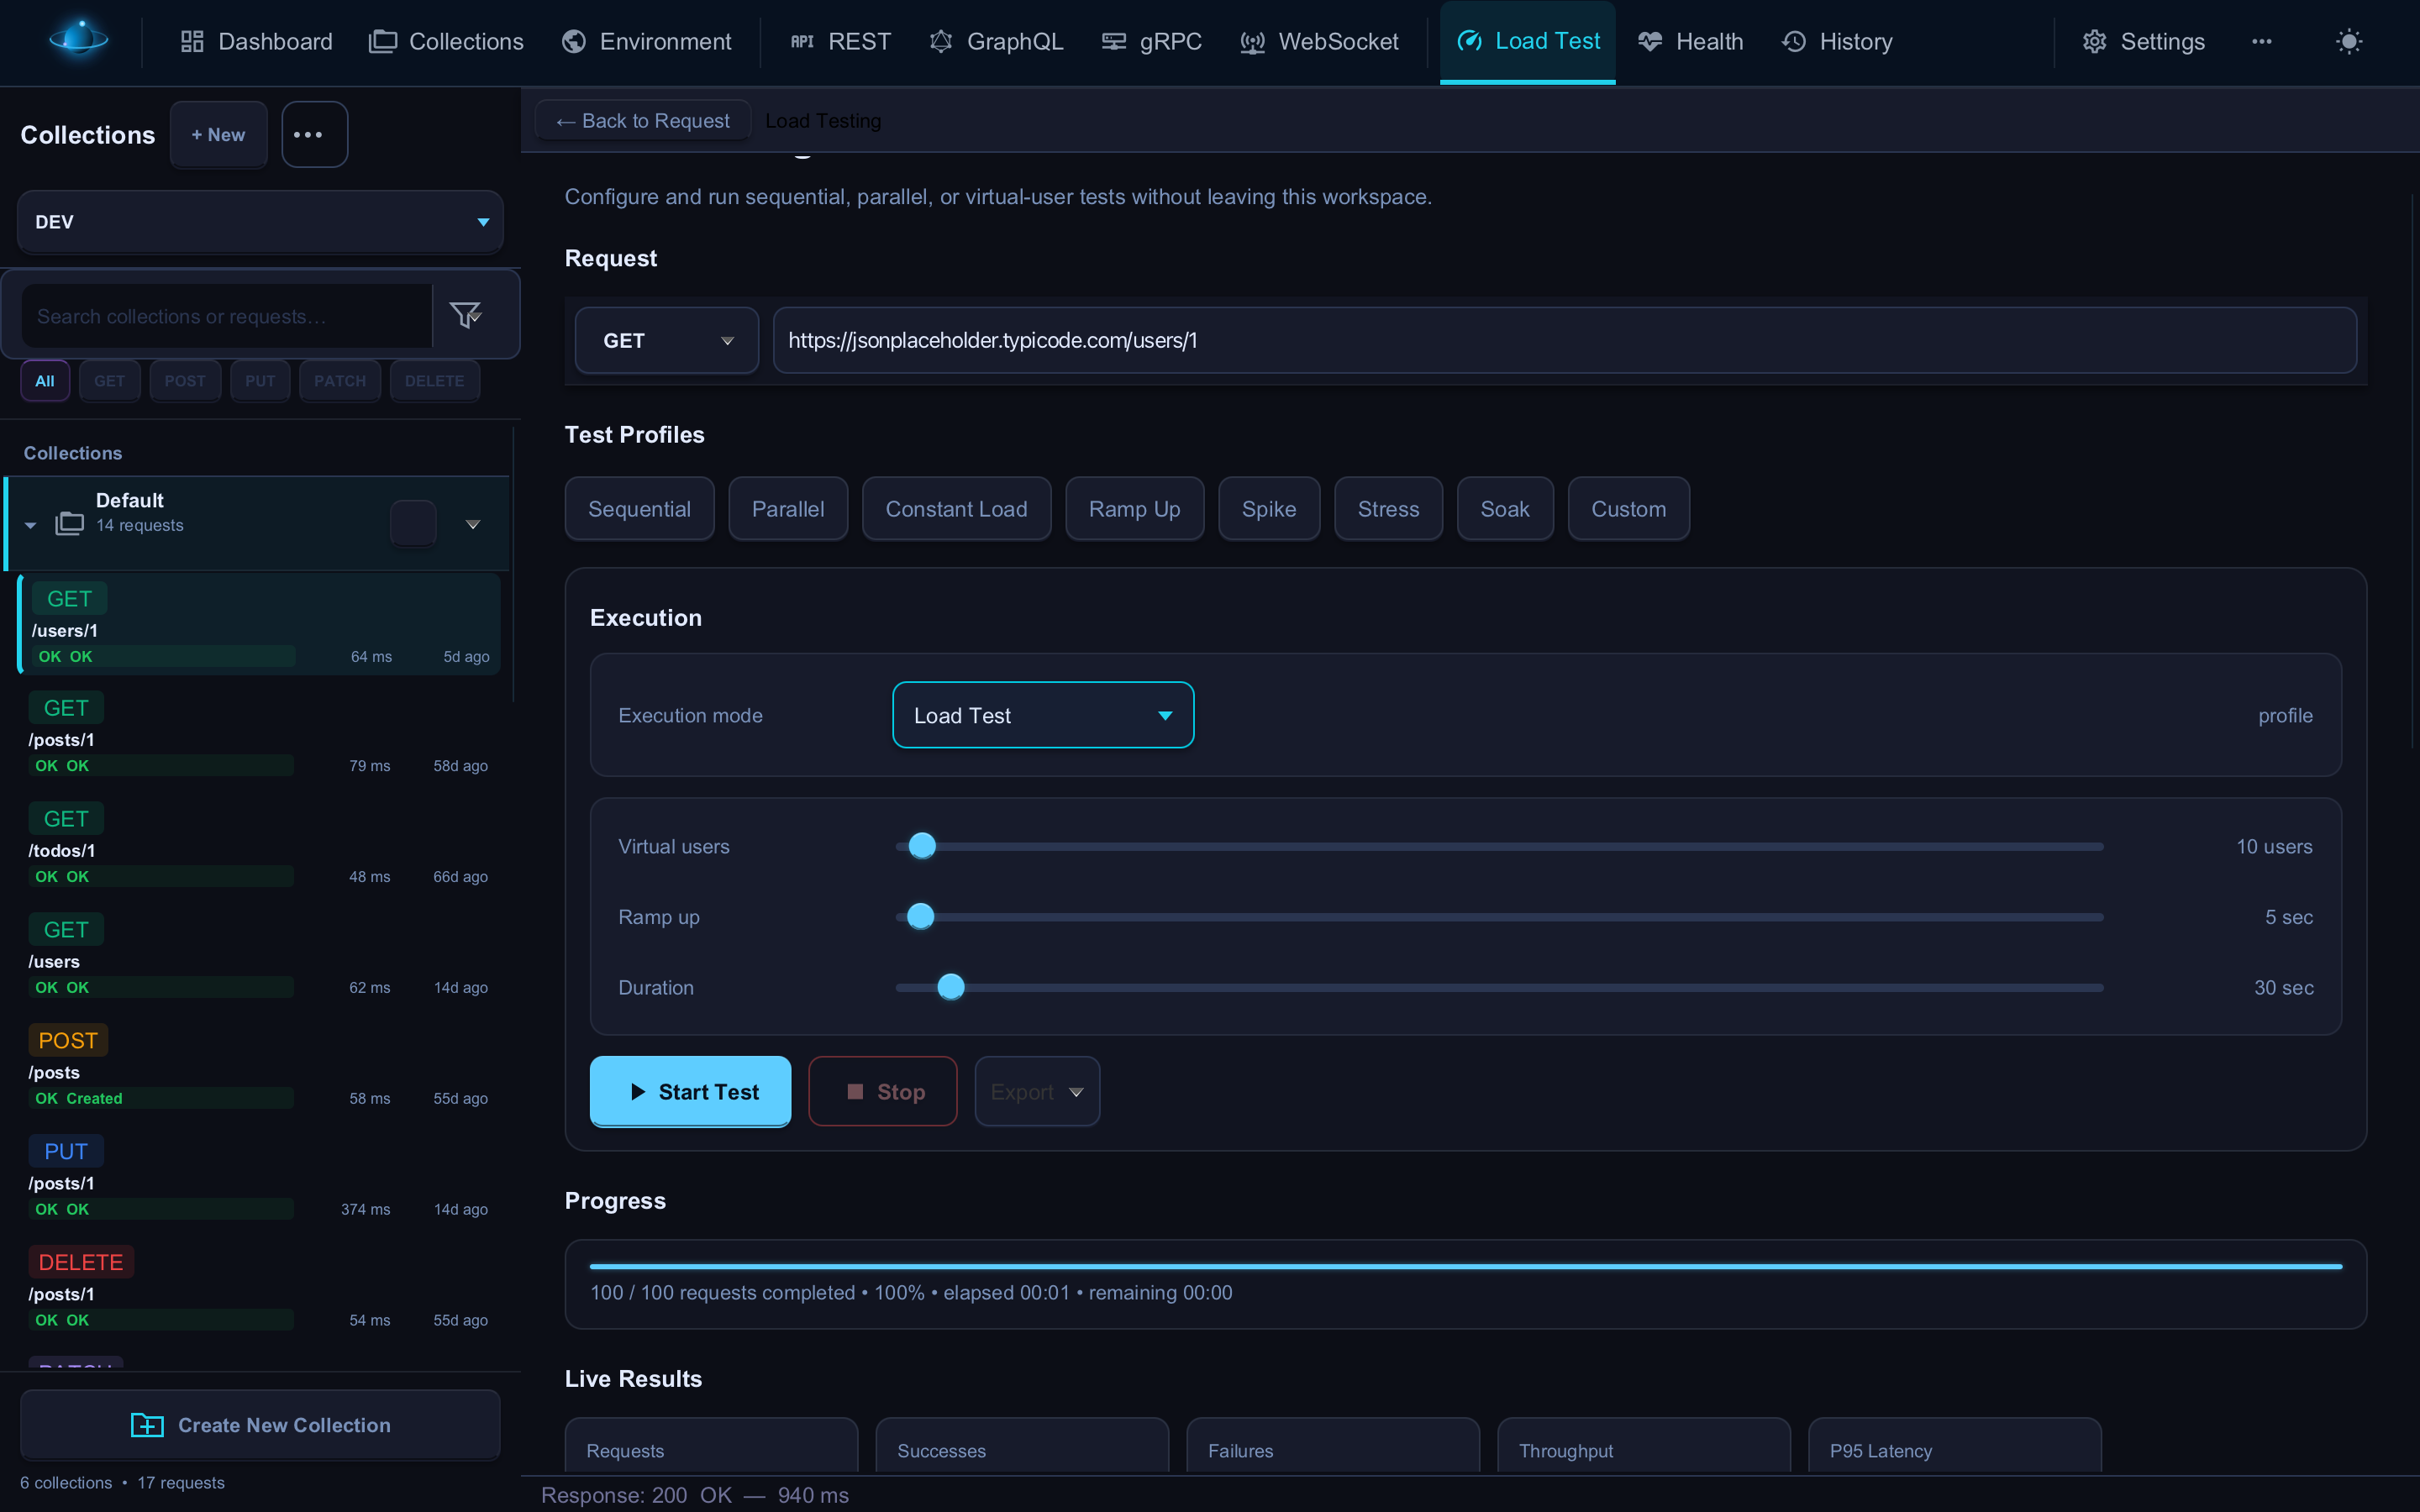Click the planet app logo
This screenshot has height=1512, width=2420.
[79, 41]
